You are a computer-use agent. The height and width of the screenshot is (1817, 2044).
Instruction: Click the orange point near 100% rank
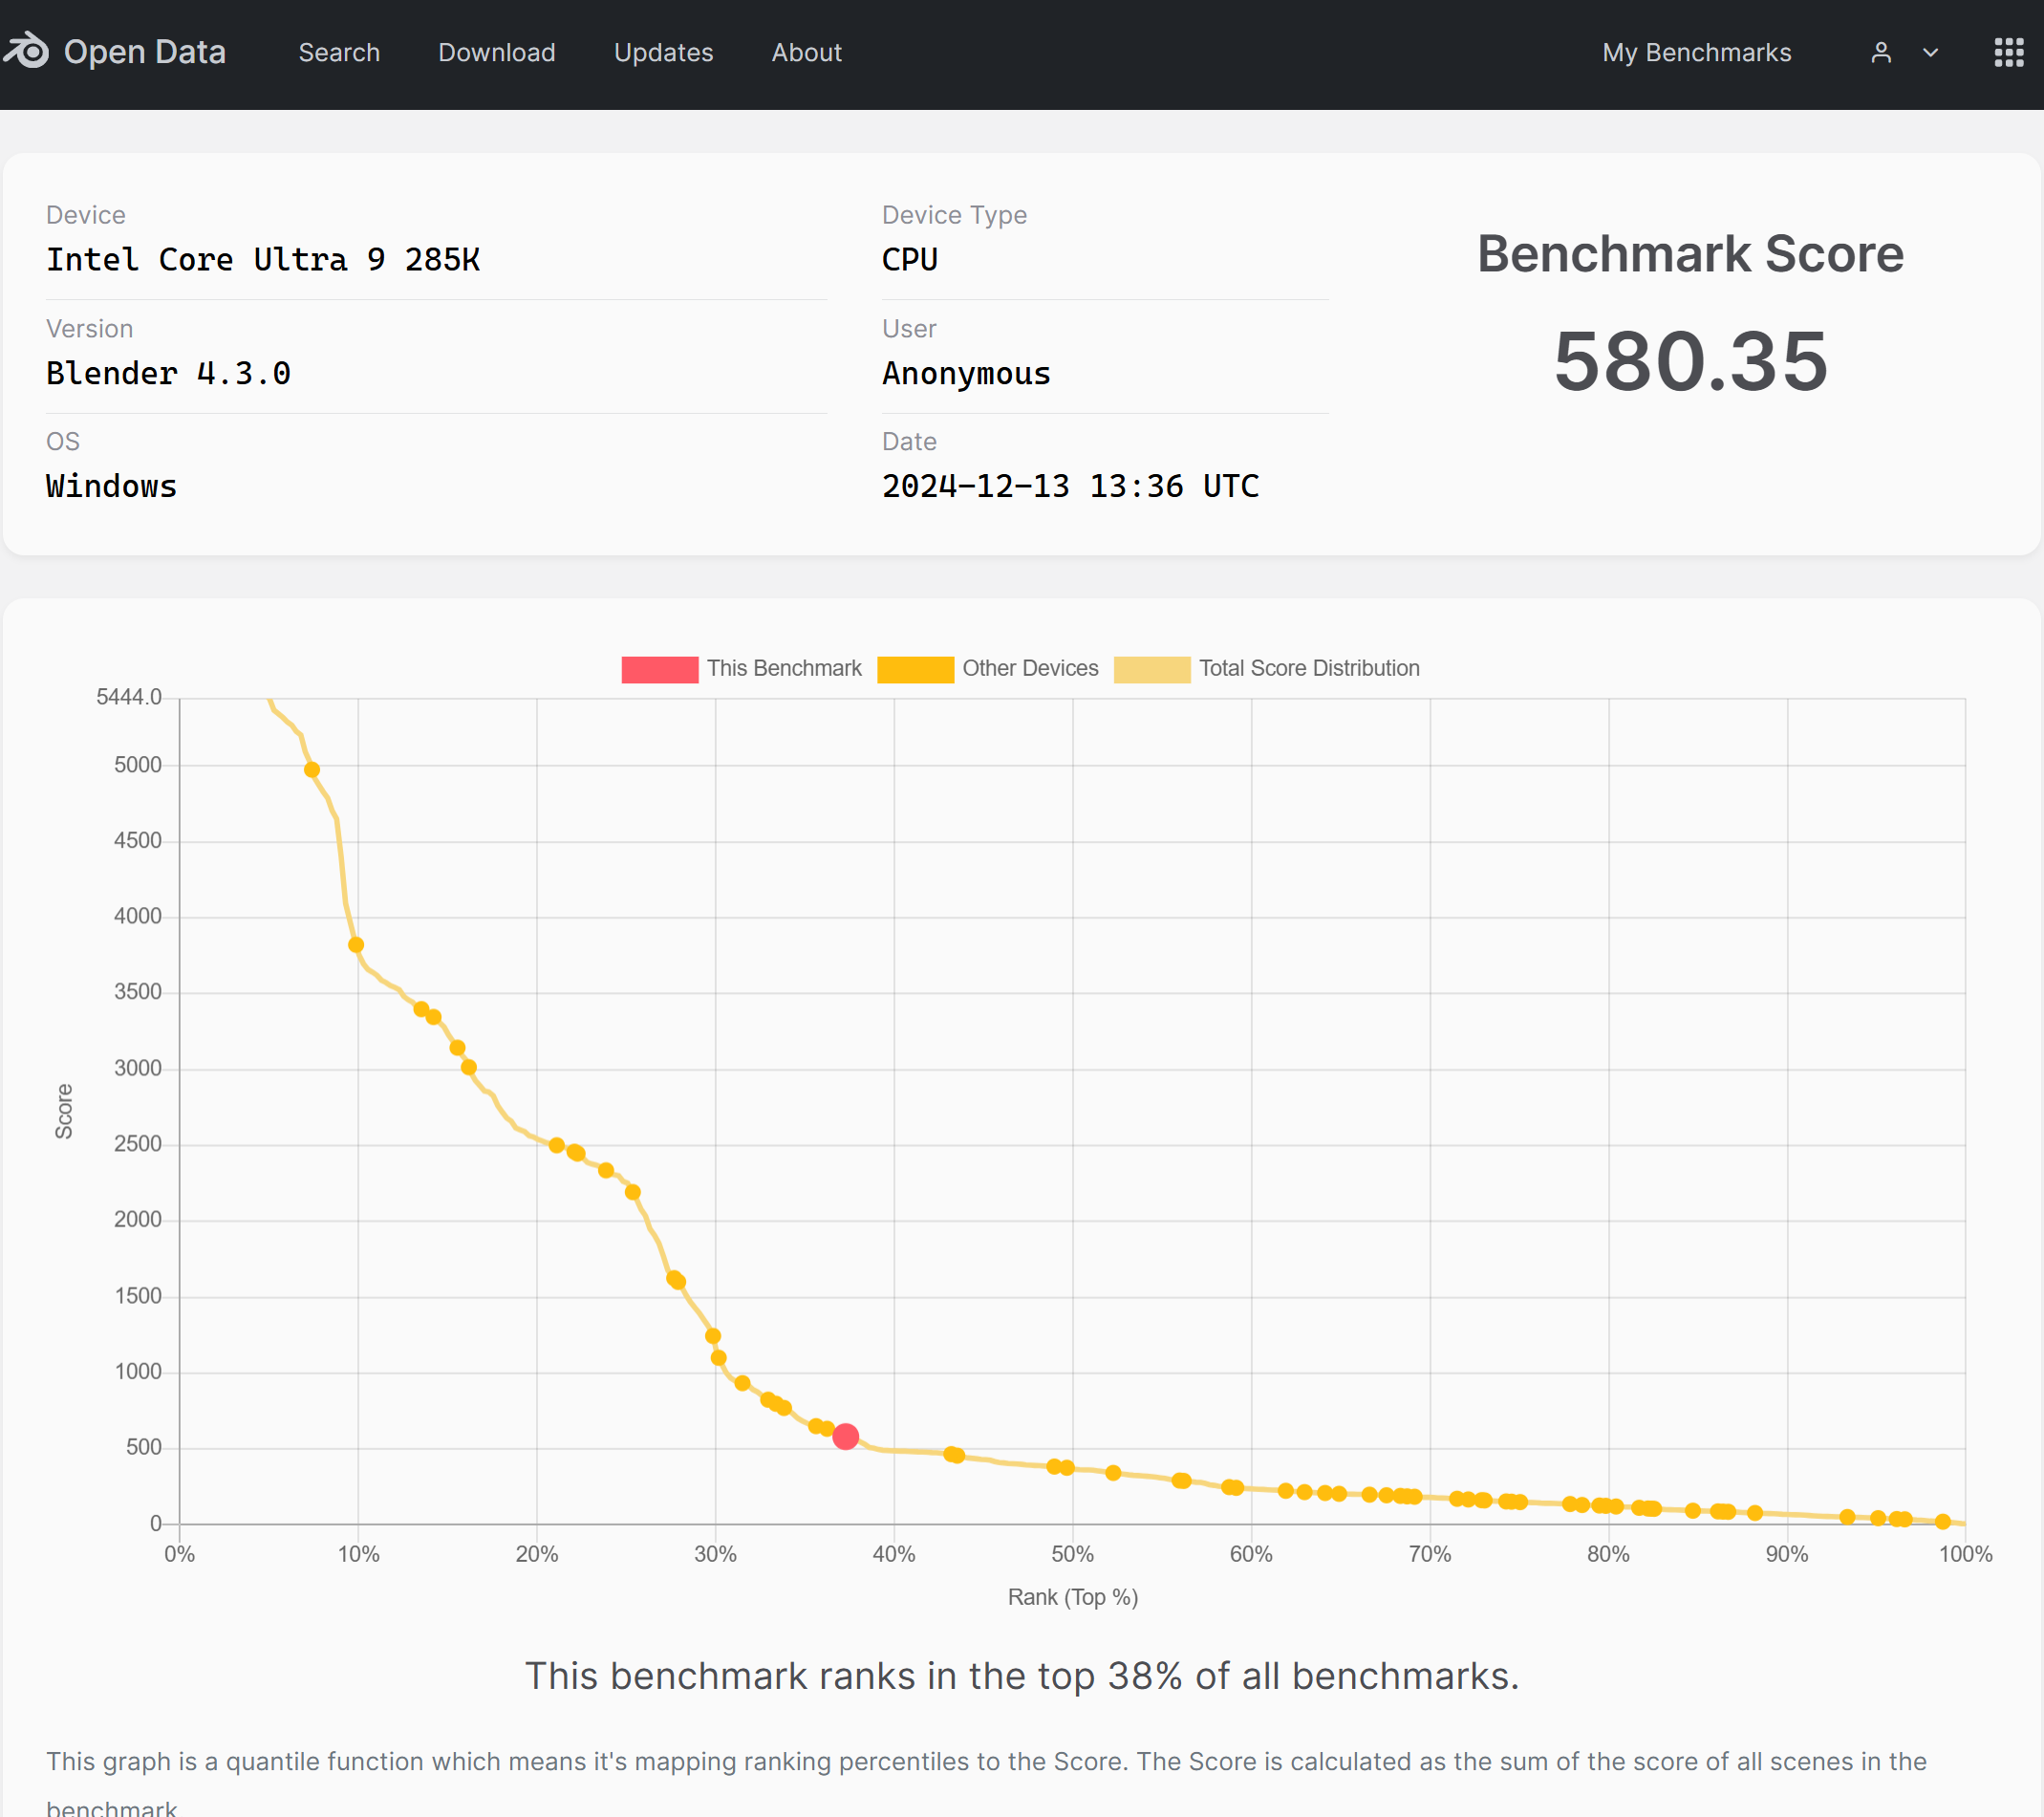tap(1942, 1521)
